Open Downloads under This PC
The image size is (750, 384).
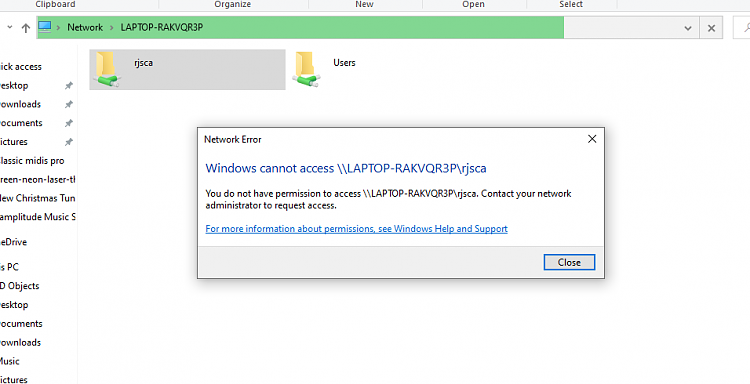pos(20,342)
